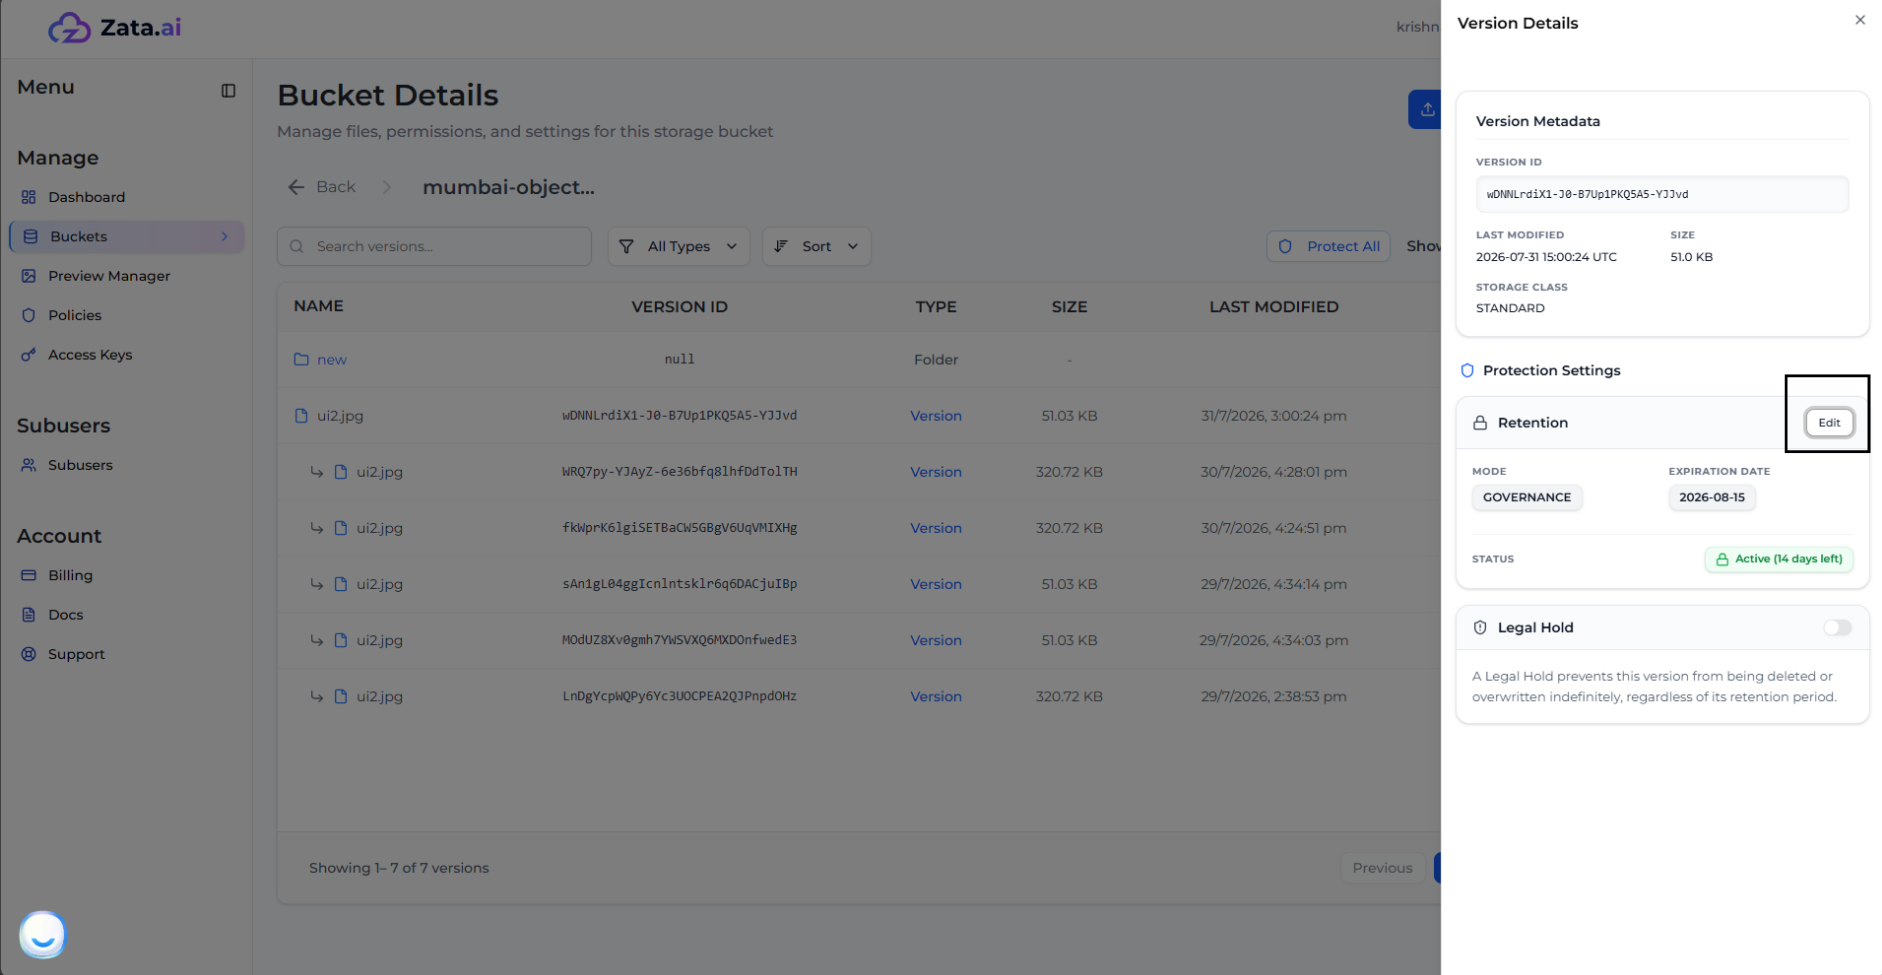Click the back arrow icon
Screen dimensions: 1882x975
[x=296, y=187]
